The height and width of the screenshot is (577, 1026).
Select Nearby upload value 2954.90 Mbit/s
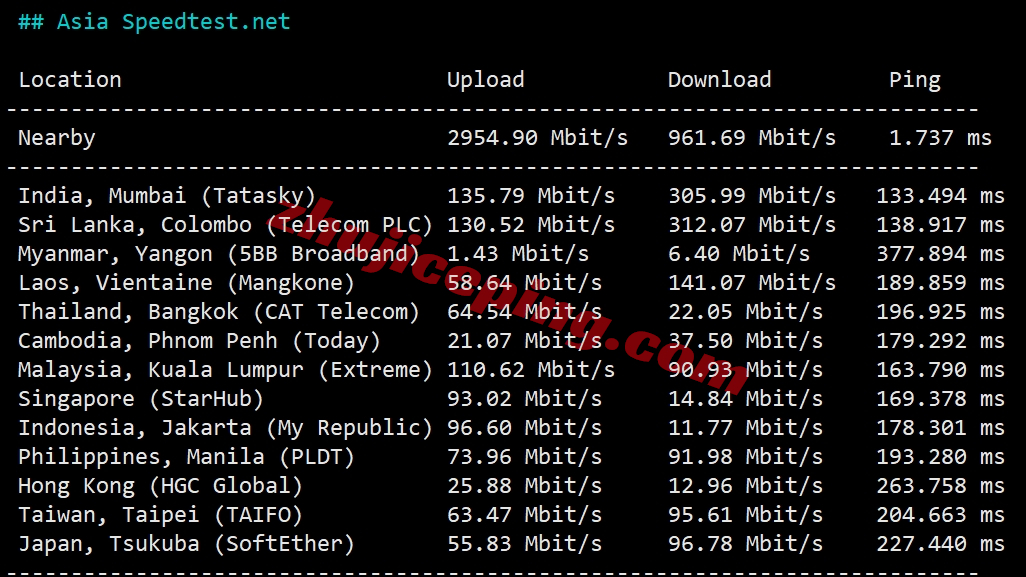[537, 138]
